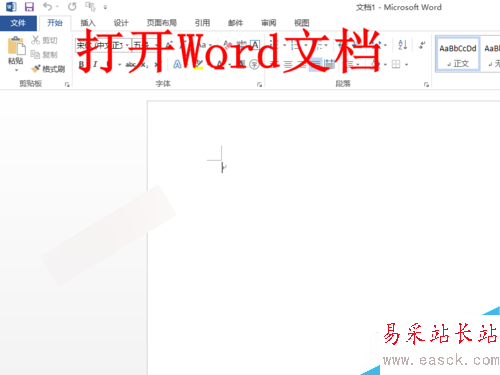Switch to the View (视图) tab
This screenshot has width=500, height=375.
point(302,23)
